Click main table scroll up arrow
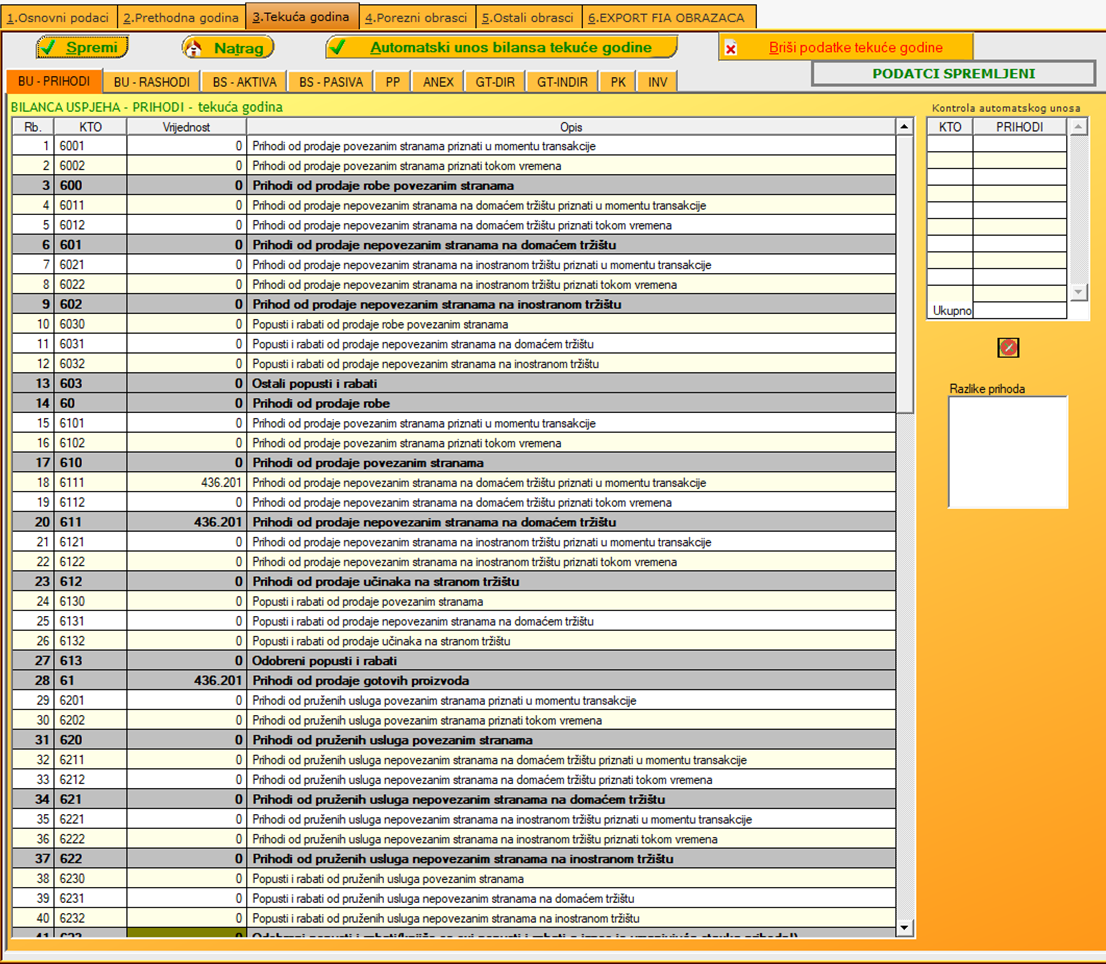Viewport: 1106px width, 964px height. pyautogui.click(x=904, y=127)
